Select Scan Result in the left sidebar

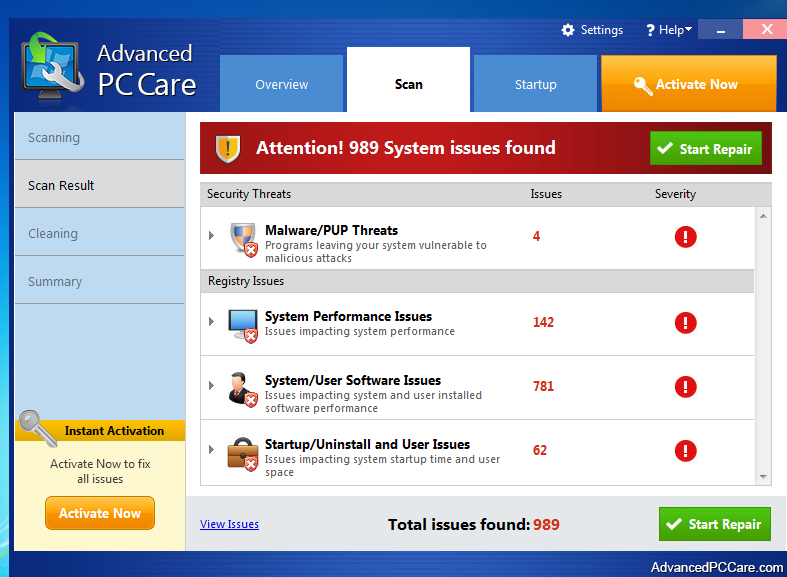[62, 185]
